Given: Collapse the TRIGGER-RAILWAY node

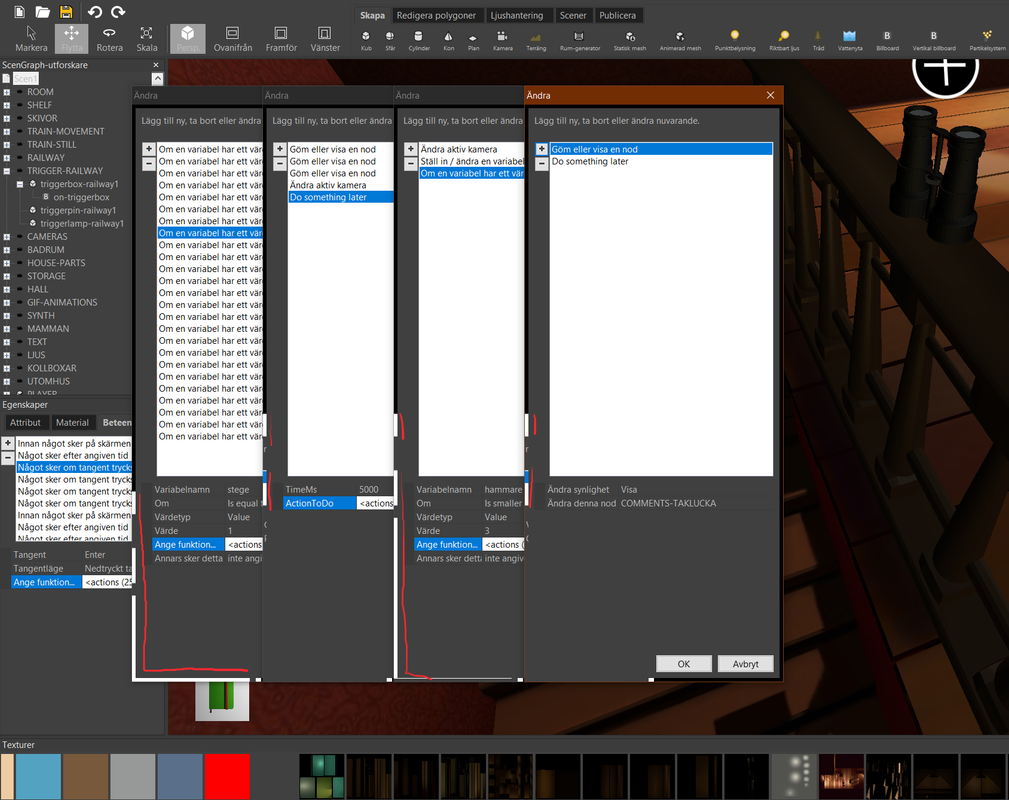Looking at the screenshot, I should coord(6,171).
